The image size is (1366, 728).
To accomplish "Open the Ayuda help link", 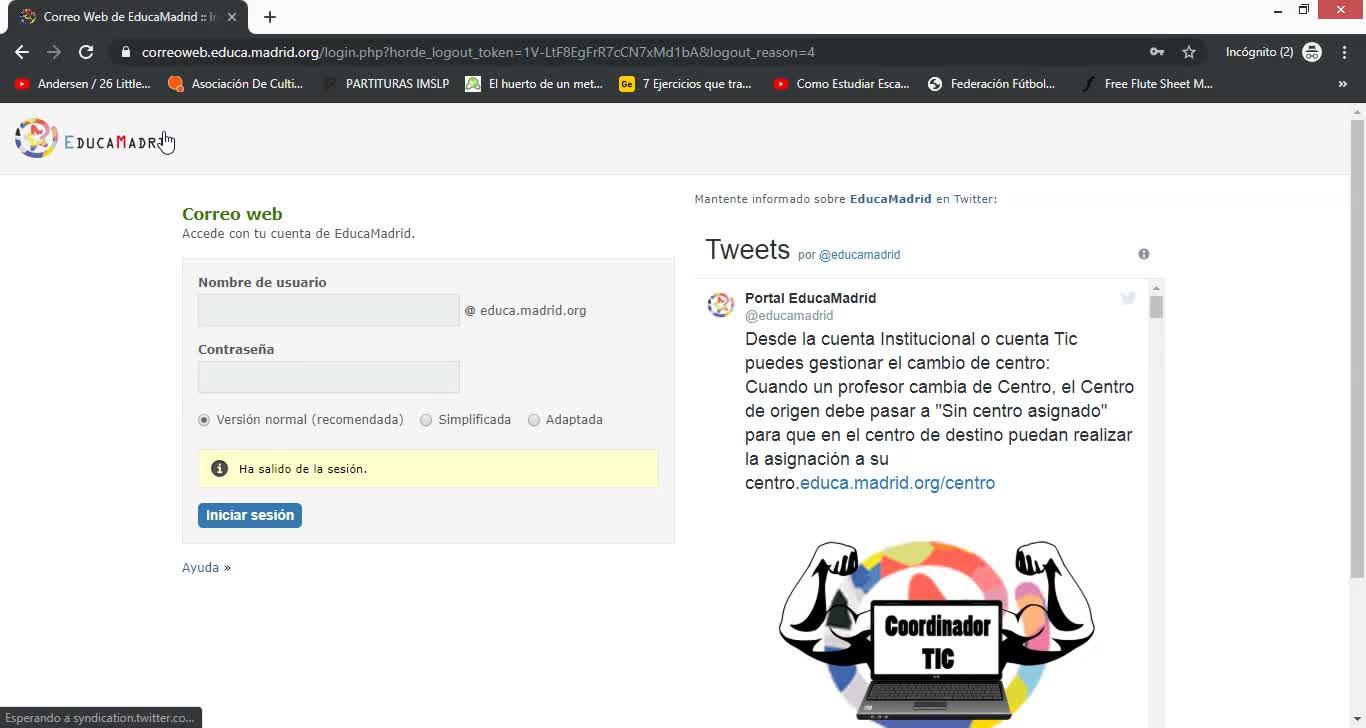I will [x=200, y=567].
